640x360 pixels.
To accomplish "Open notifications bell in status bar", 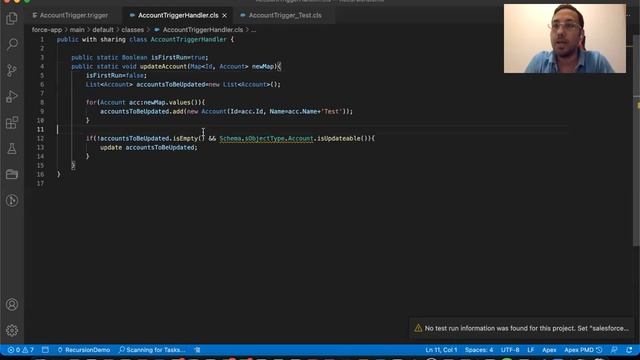I will (629, 350).
